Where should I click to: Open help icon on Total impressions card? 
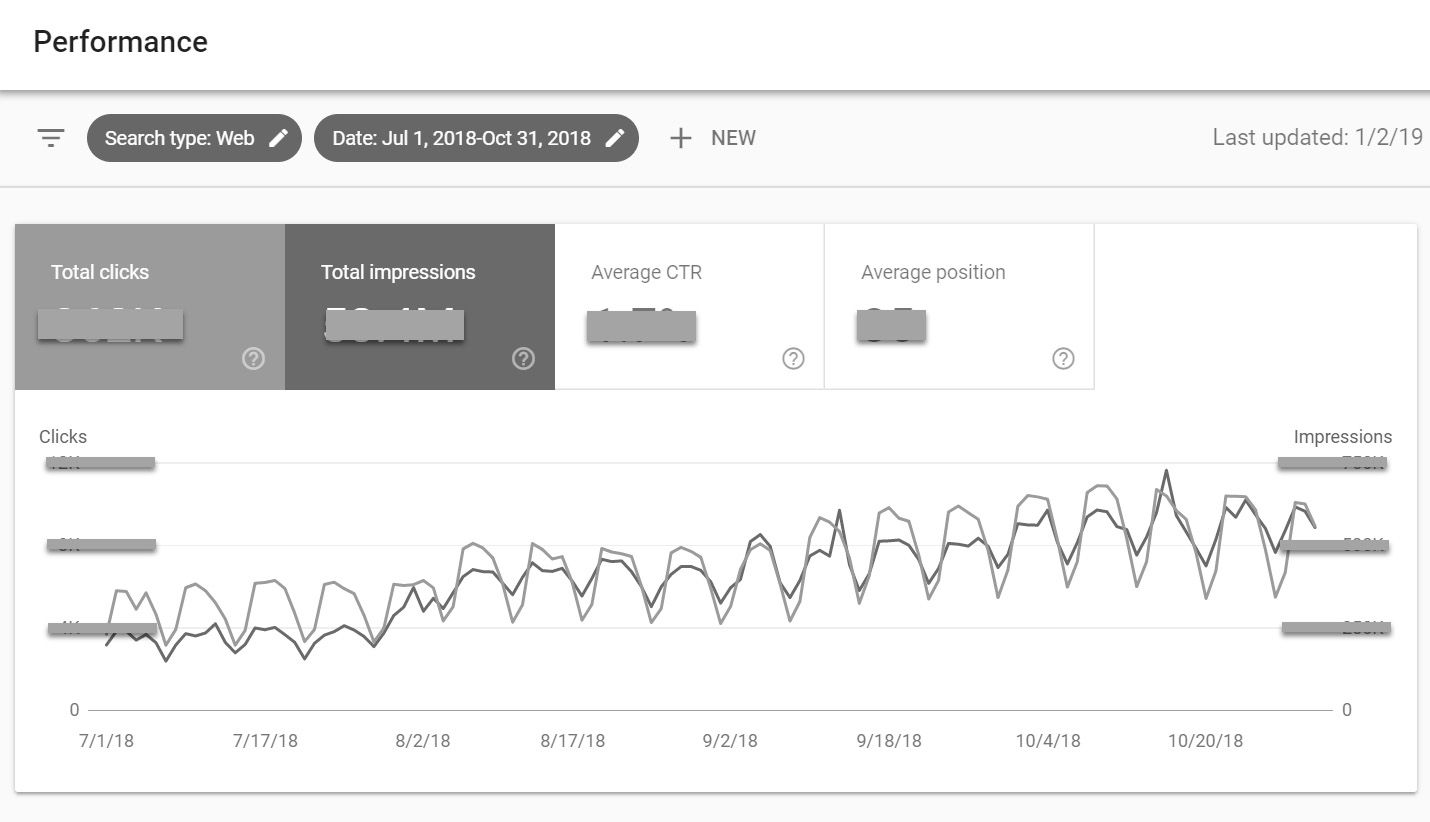pos(524,358)
